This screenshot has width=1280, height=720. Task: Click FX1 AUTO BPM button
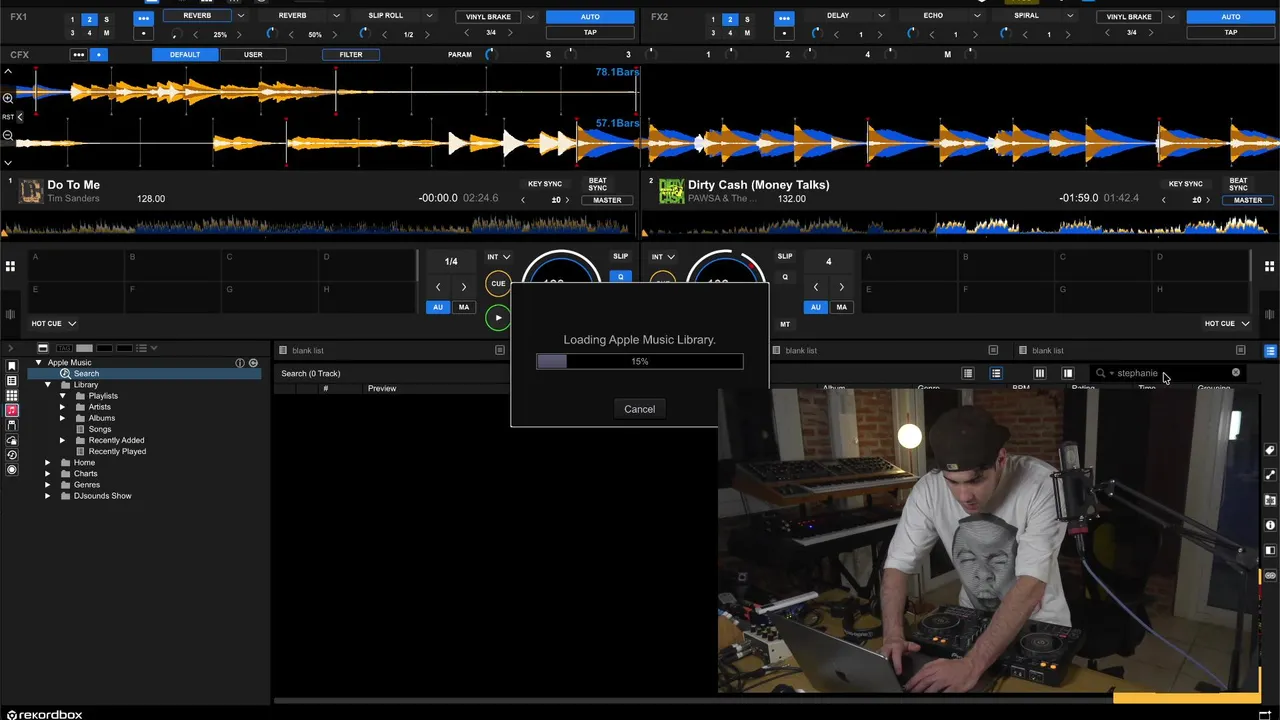(x=590, y=17)
